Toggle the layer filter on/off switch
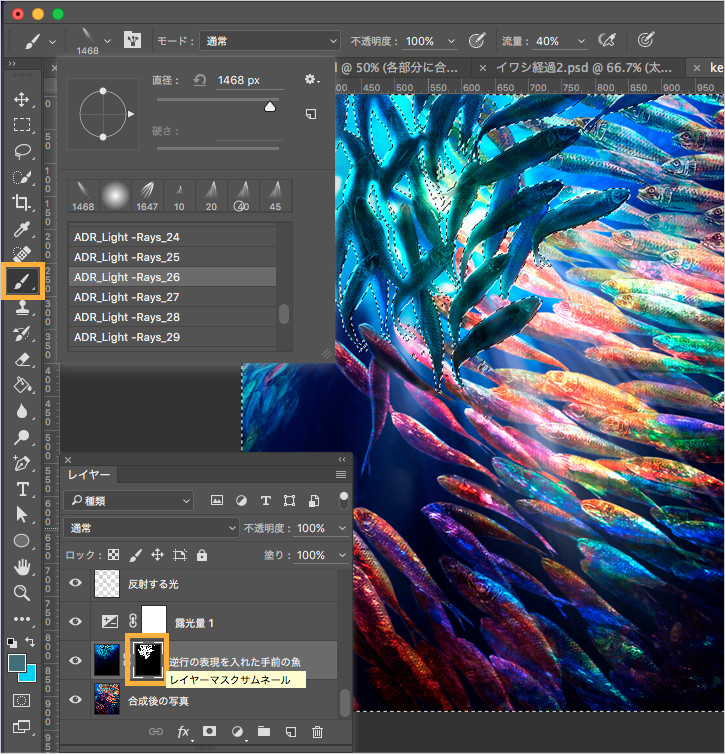The image size is (725, 754). 343,500
